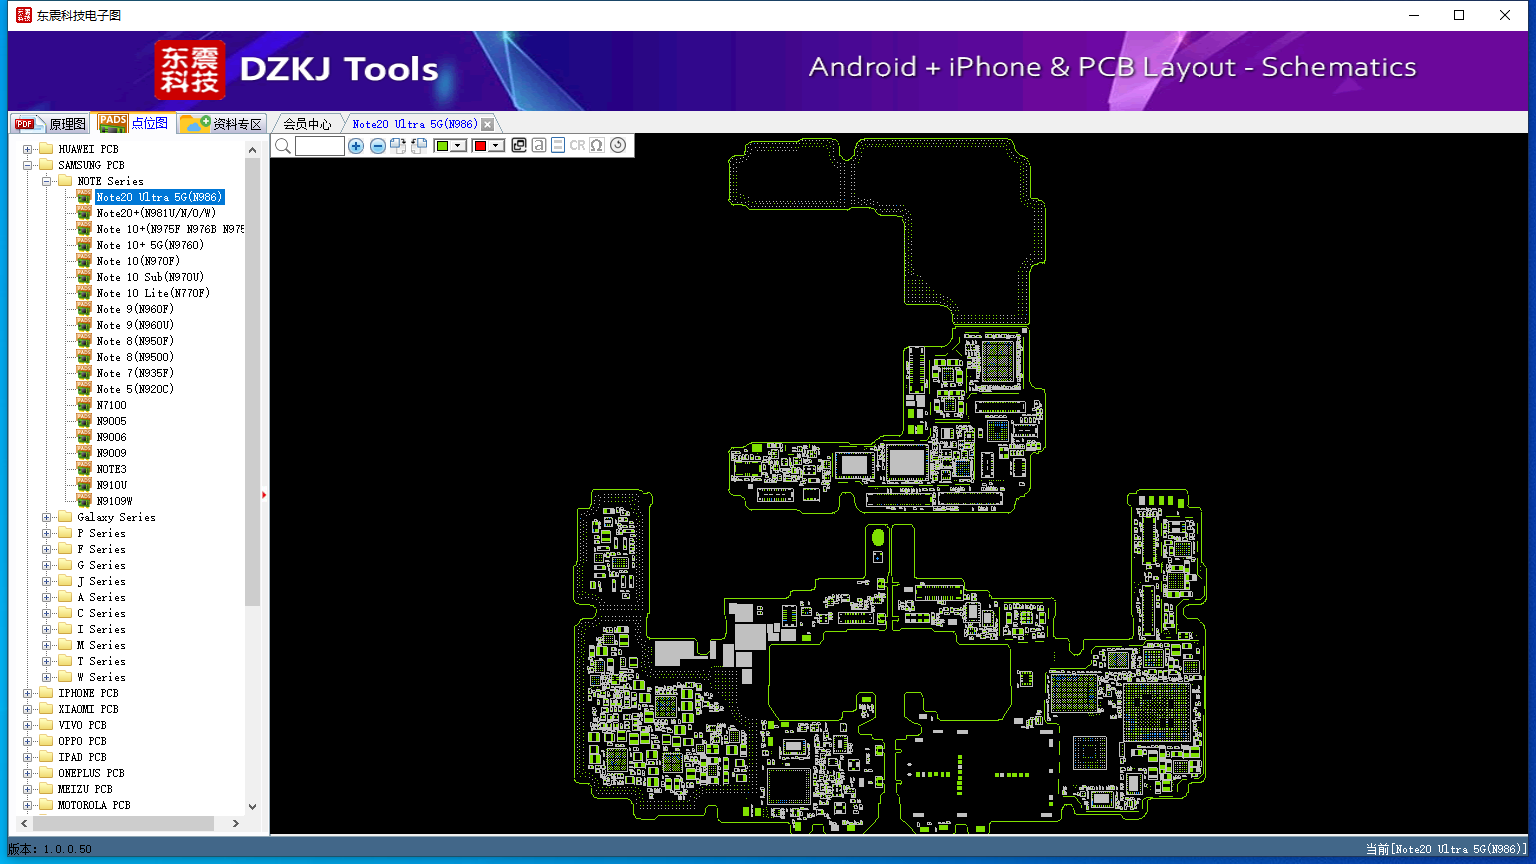
Task: Click the tree panel scroll-up arrow
Action: click(252, 150)
